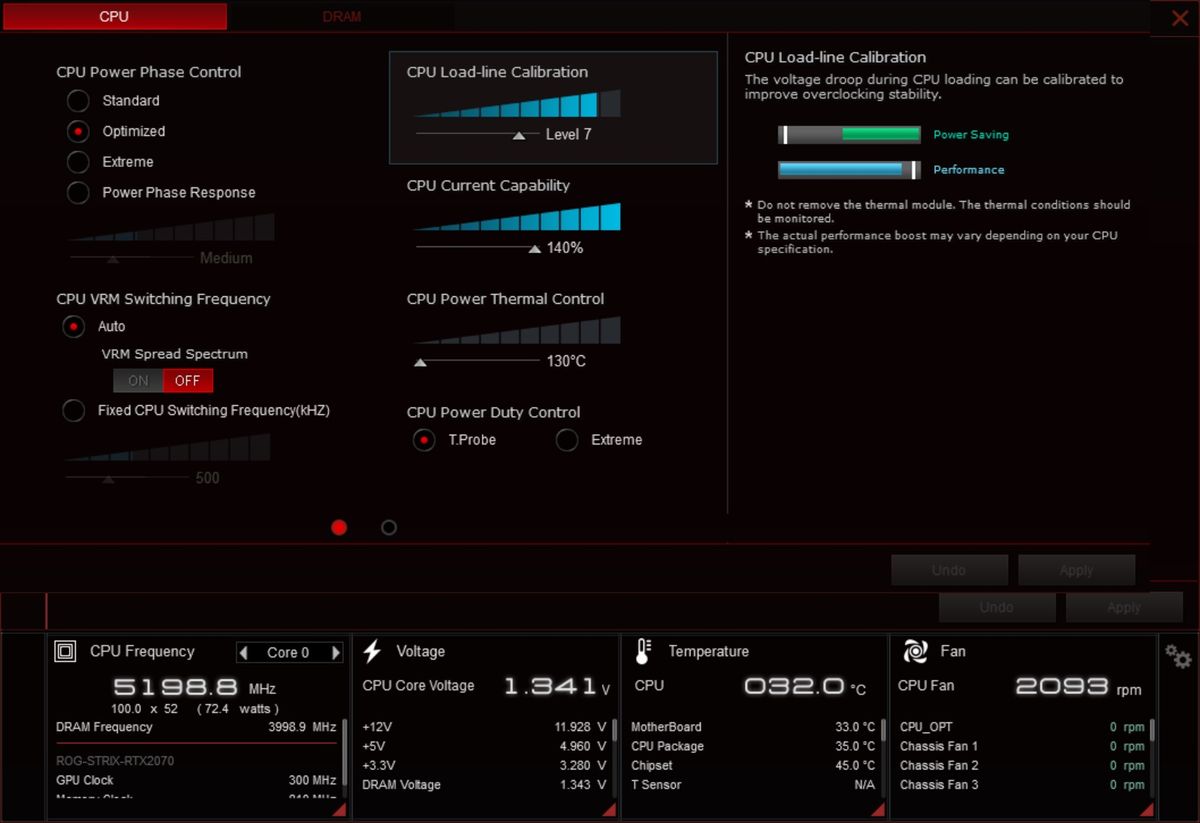Click the CPU Fan 2093 rpm value

1078,687
